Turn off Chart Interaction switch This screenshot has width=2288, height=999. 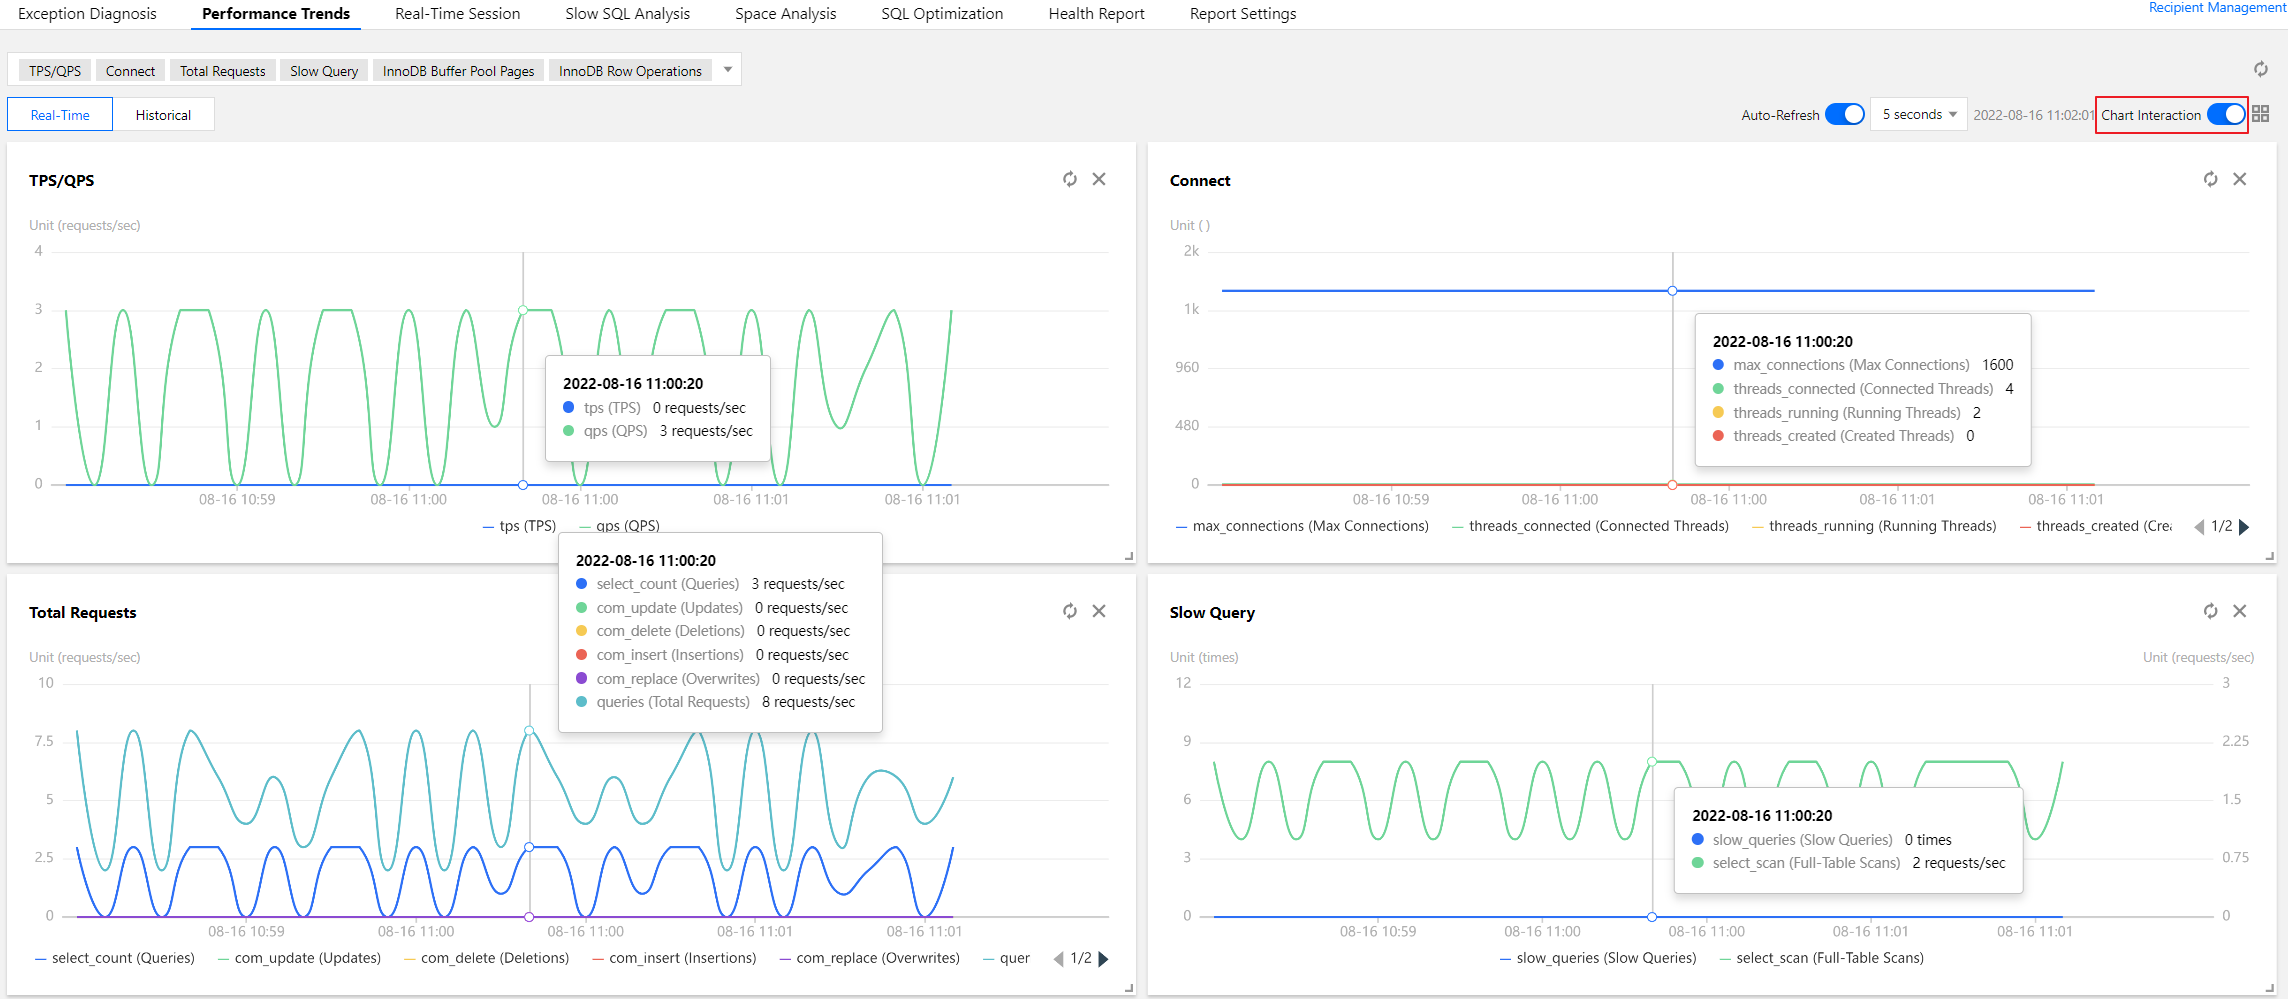coord(2226,114)
